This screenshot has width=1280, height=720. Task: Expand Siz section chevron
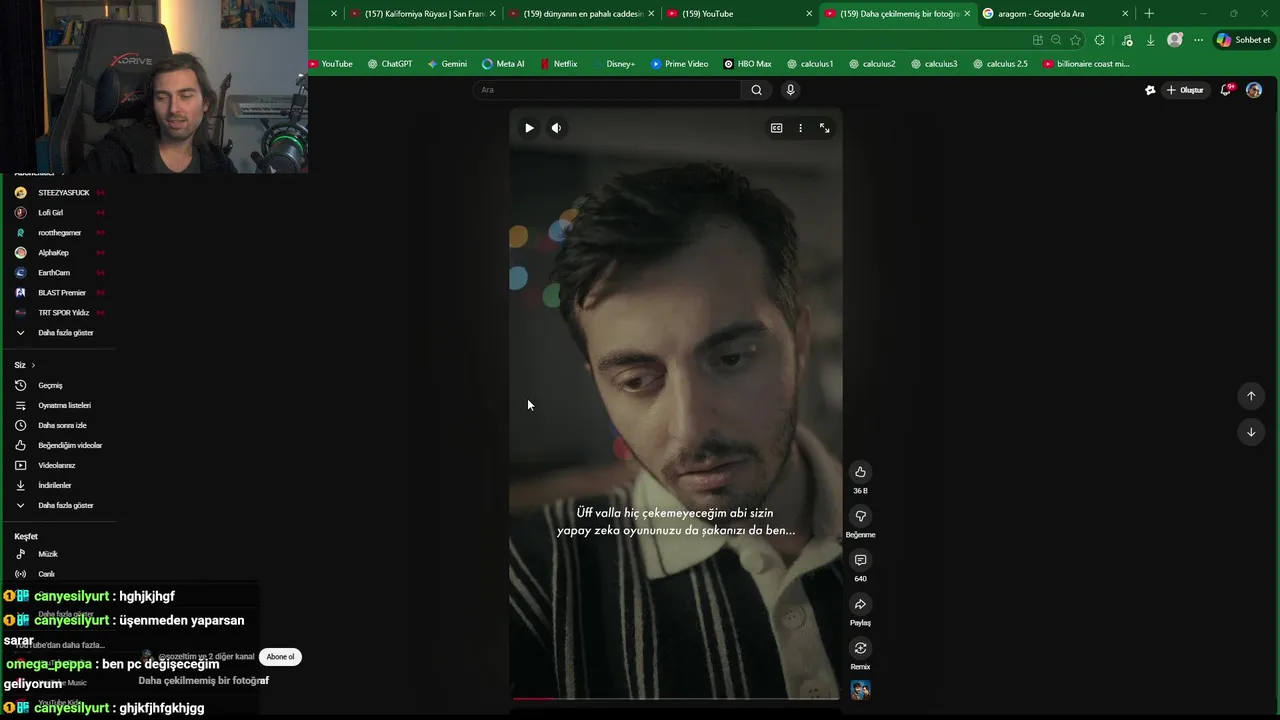click(x=33, y=365)
